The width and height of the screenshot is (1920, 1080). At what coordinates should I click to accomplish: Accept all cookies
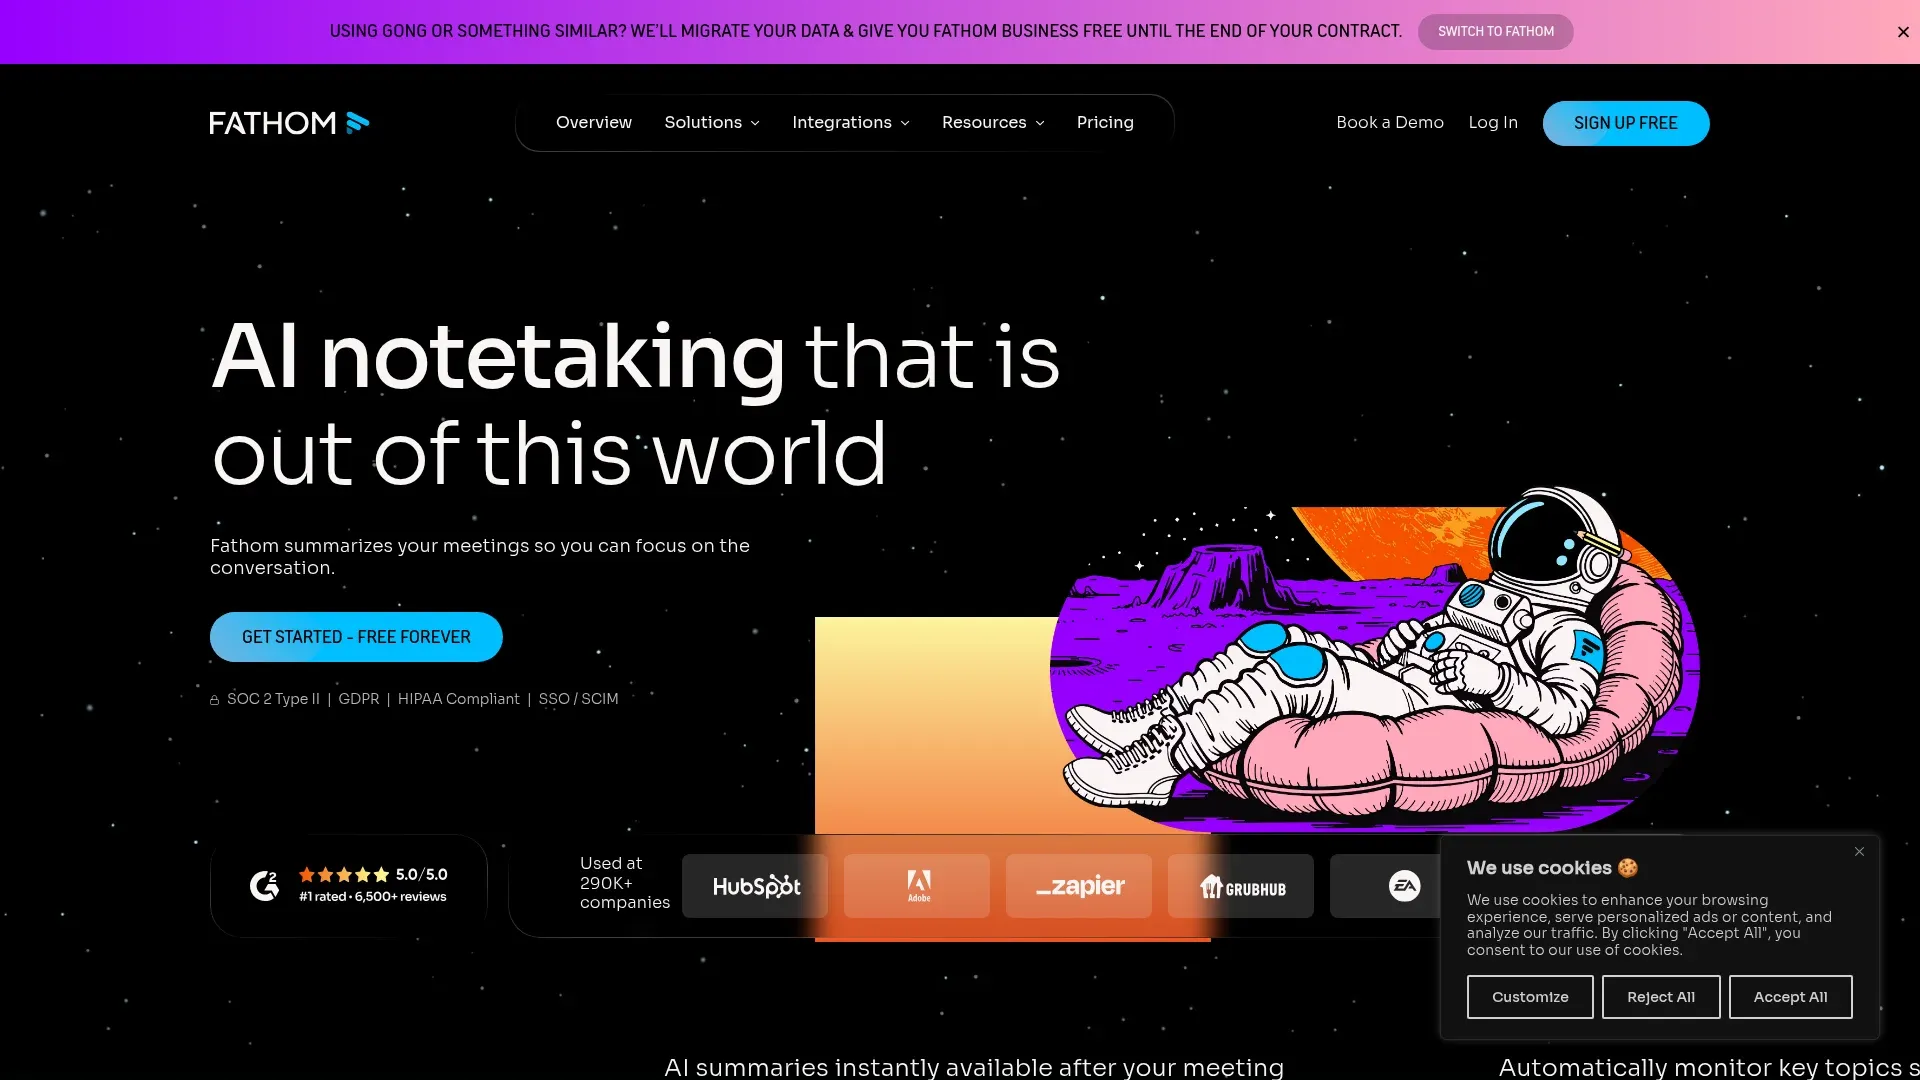1789,996
